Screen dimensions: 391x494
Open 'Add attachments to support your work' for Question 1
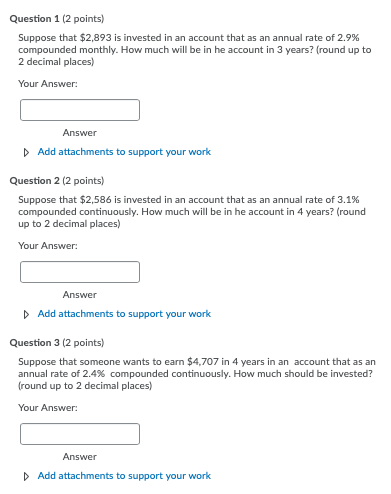(124, 152)
